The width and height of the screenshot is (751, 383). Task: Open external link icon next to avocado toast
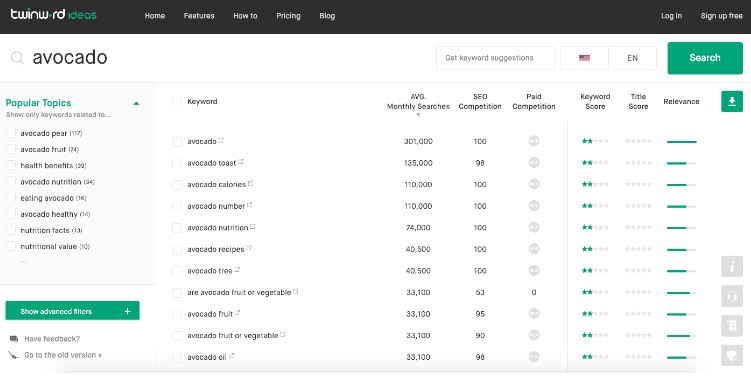241,162
